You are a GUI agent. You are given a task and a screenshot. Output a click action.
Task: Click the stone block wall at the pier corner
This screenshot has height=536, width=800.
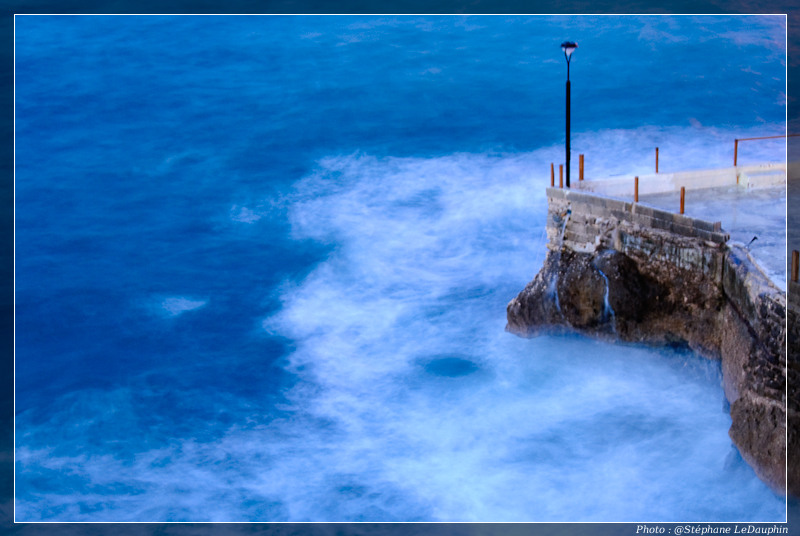tap(590, 217)
